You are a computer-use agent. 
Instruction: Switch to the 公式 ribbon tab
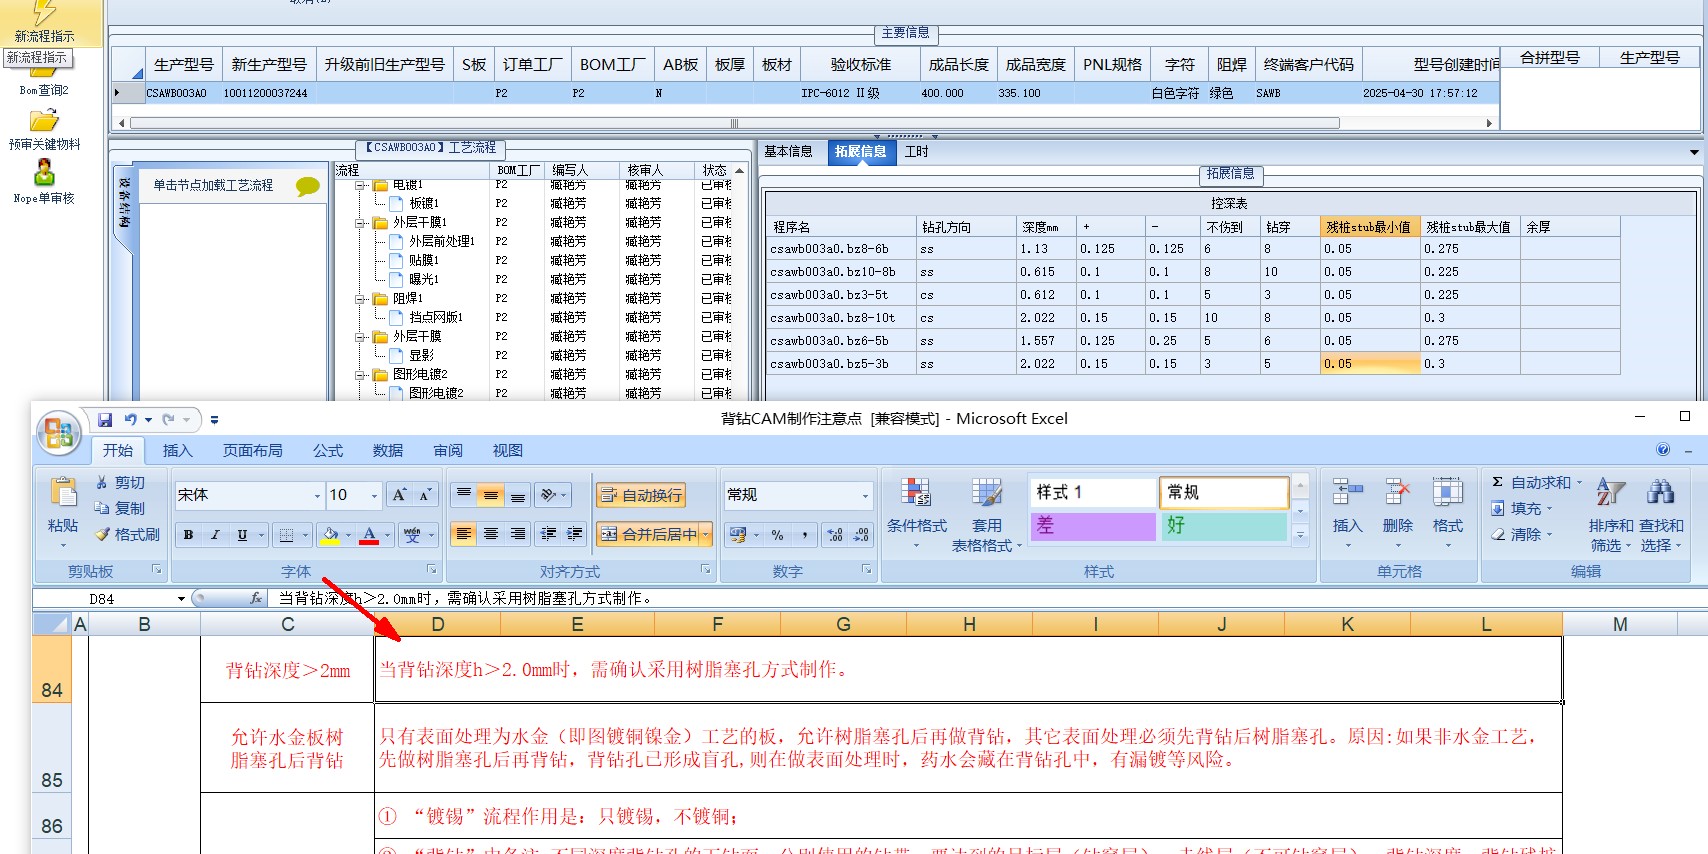(327, 451)
